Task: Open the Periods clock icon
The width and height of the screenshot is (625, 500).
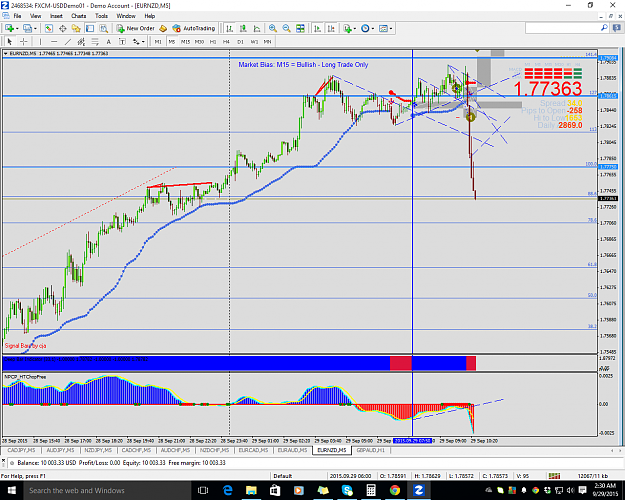Action: (365, 28)
